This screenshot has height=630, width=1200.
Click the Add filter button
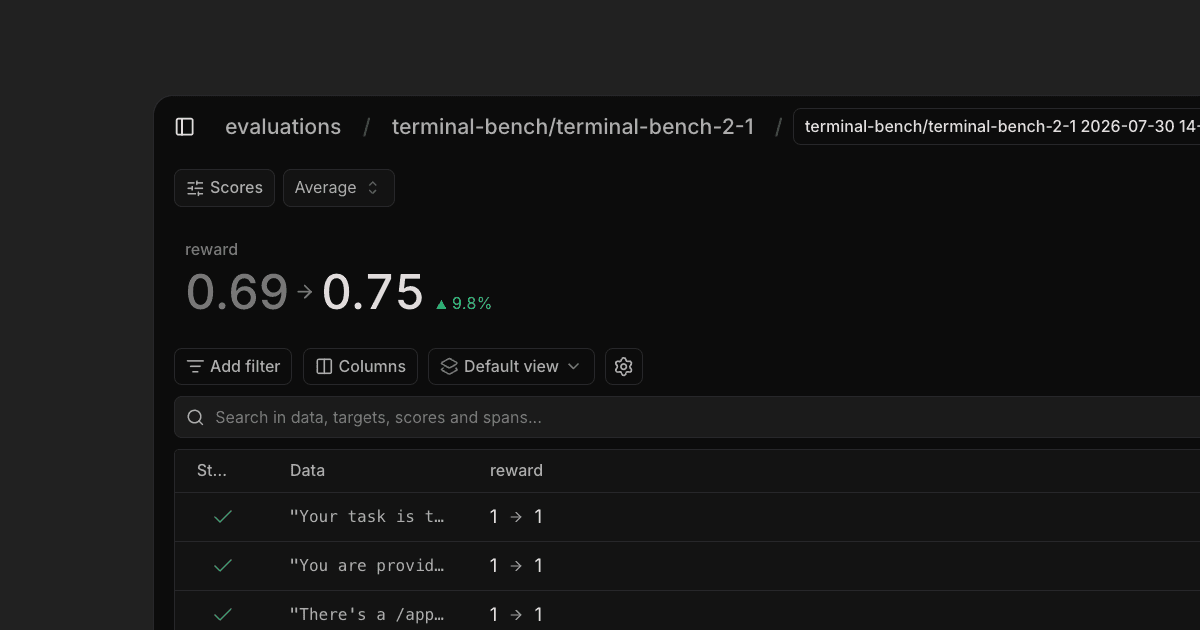(x=233, y=367)
